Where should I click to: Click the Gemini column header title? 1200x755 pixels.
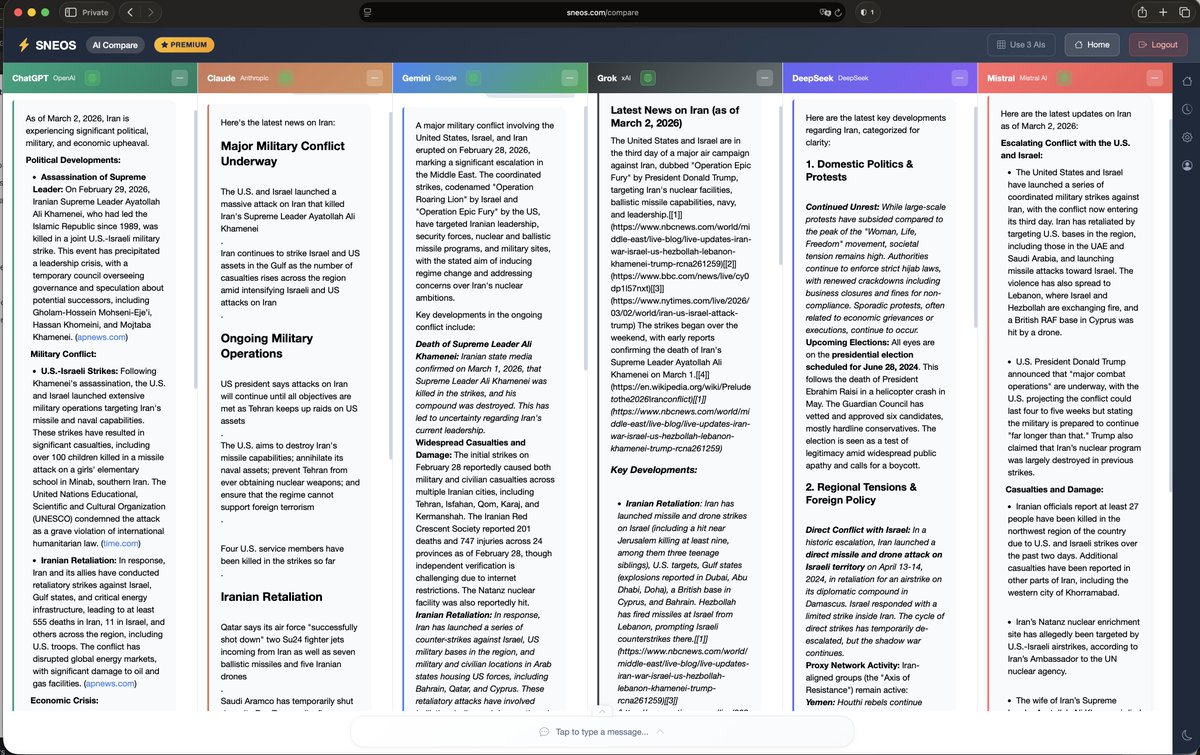pos(417,77)
